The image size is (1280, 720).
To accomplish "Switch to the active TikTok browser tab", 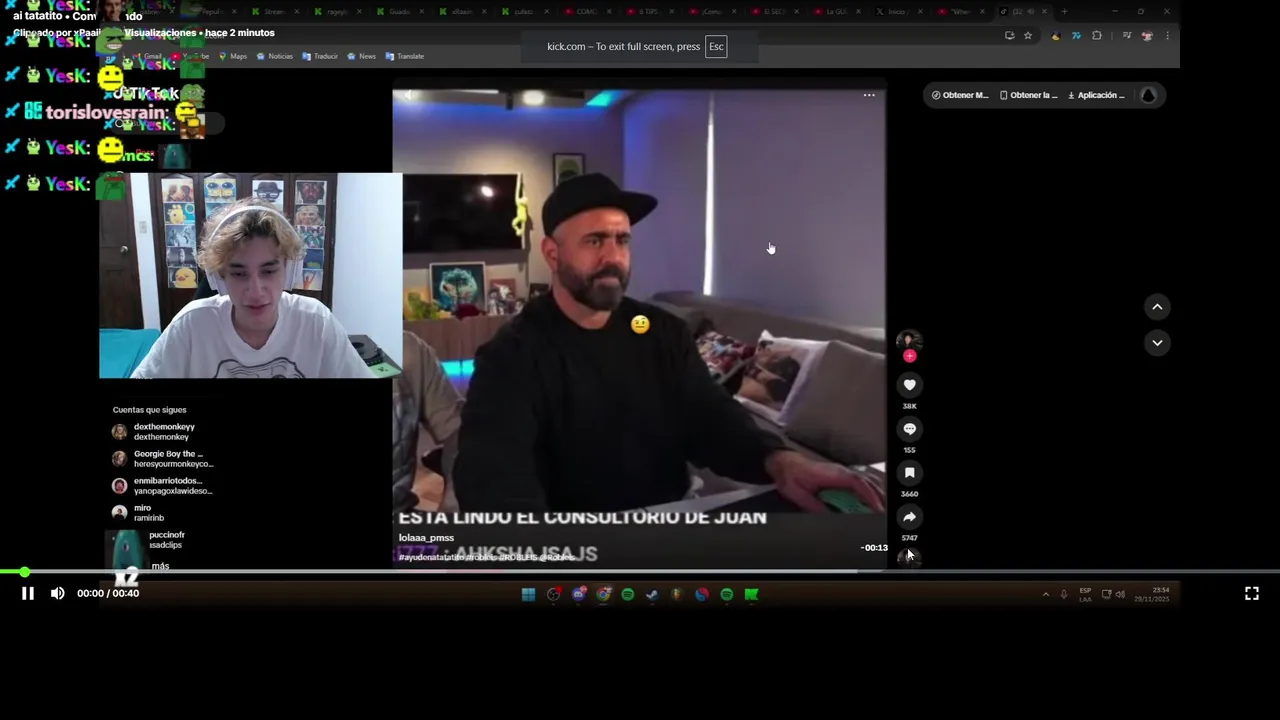I will point(1022,12).
